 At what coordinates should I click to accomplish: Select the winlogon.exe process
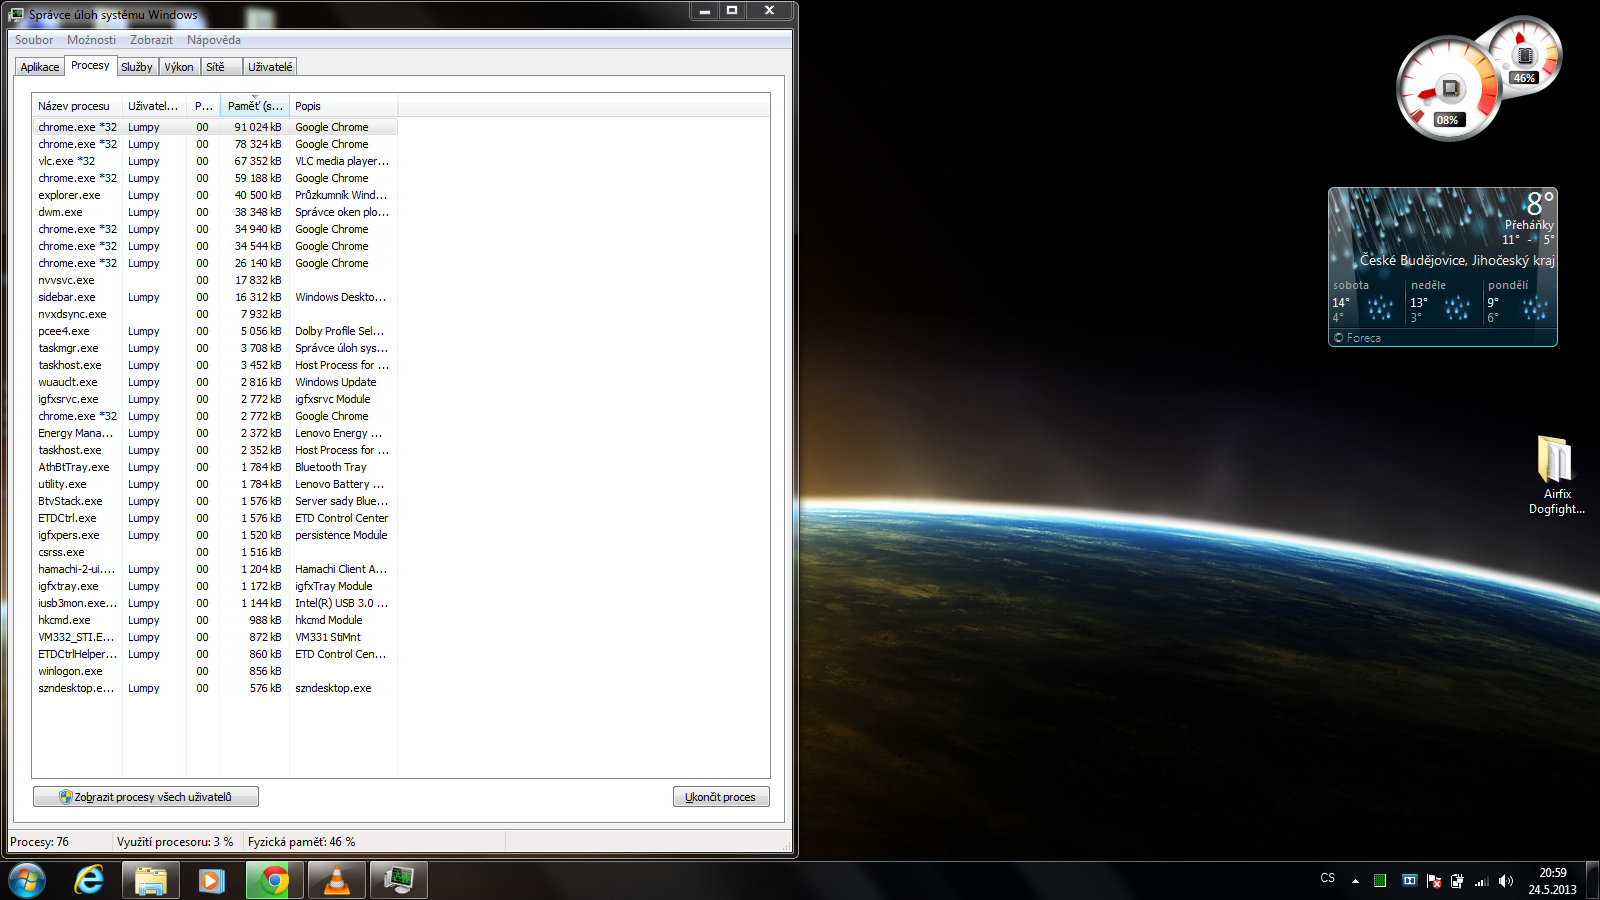click(x=215, y=671)
